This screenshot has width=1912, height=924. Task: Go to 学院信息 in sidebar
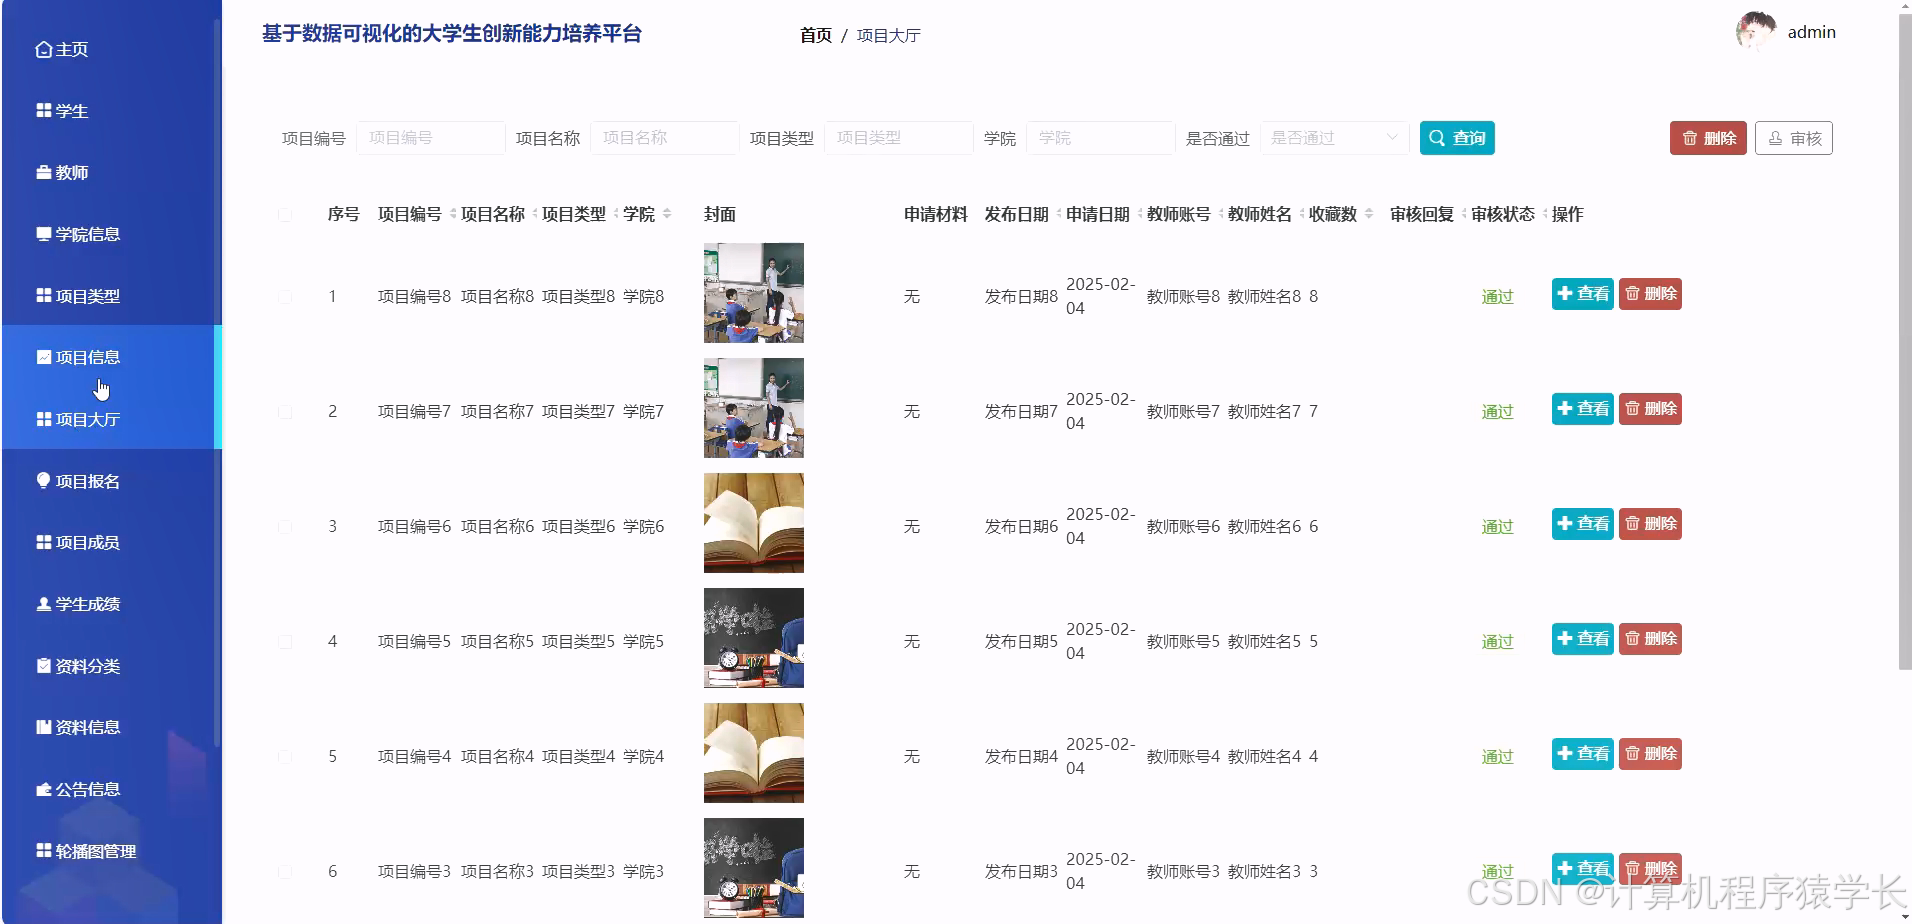point(110,234)
